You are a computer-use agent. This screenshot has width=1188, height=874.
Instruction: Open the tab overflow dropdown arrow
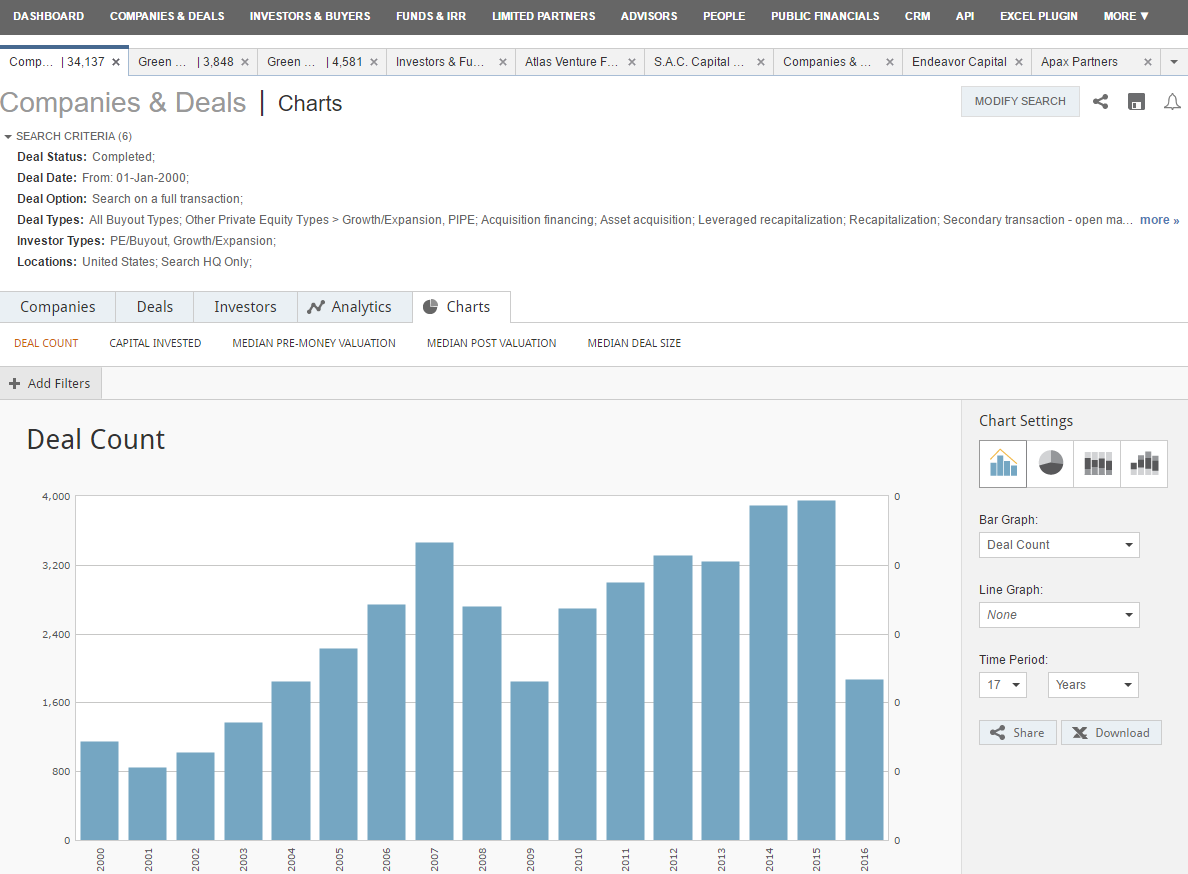pyautogui.click(x=1174, y=62)
